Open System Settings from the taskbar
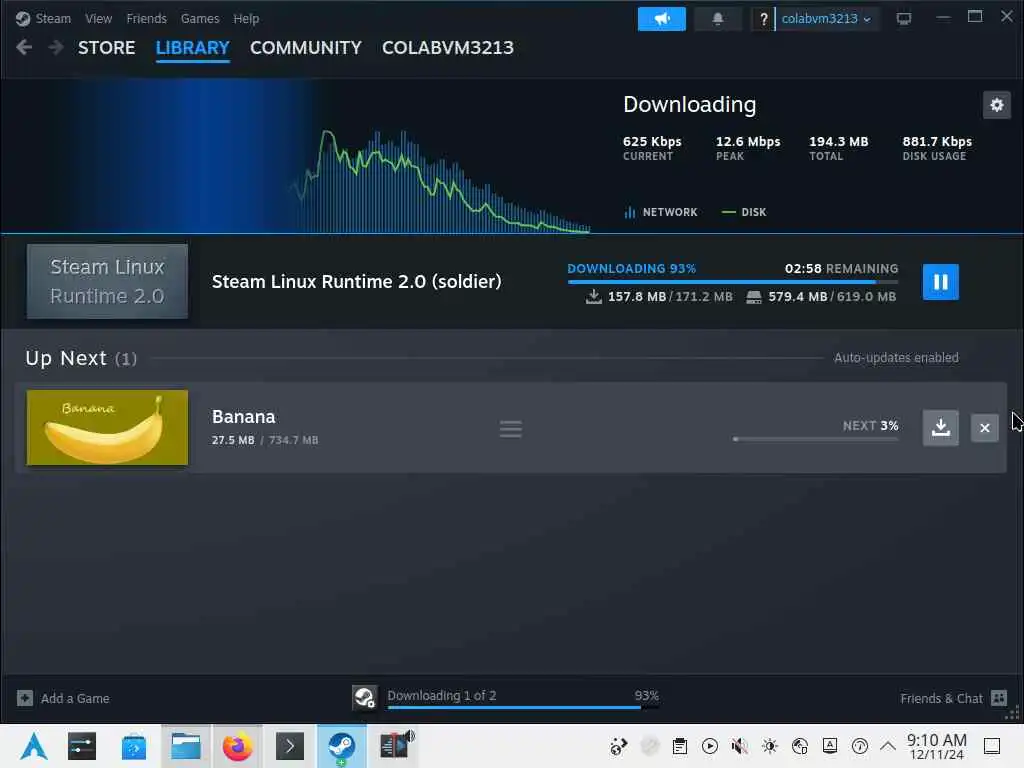The image size is (1024, 768). (x=82, y=746)
